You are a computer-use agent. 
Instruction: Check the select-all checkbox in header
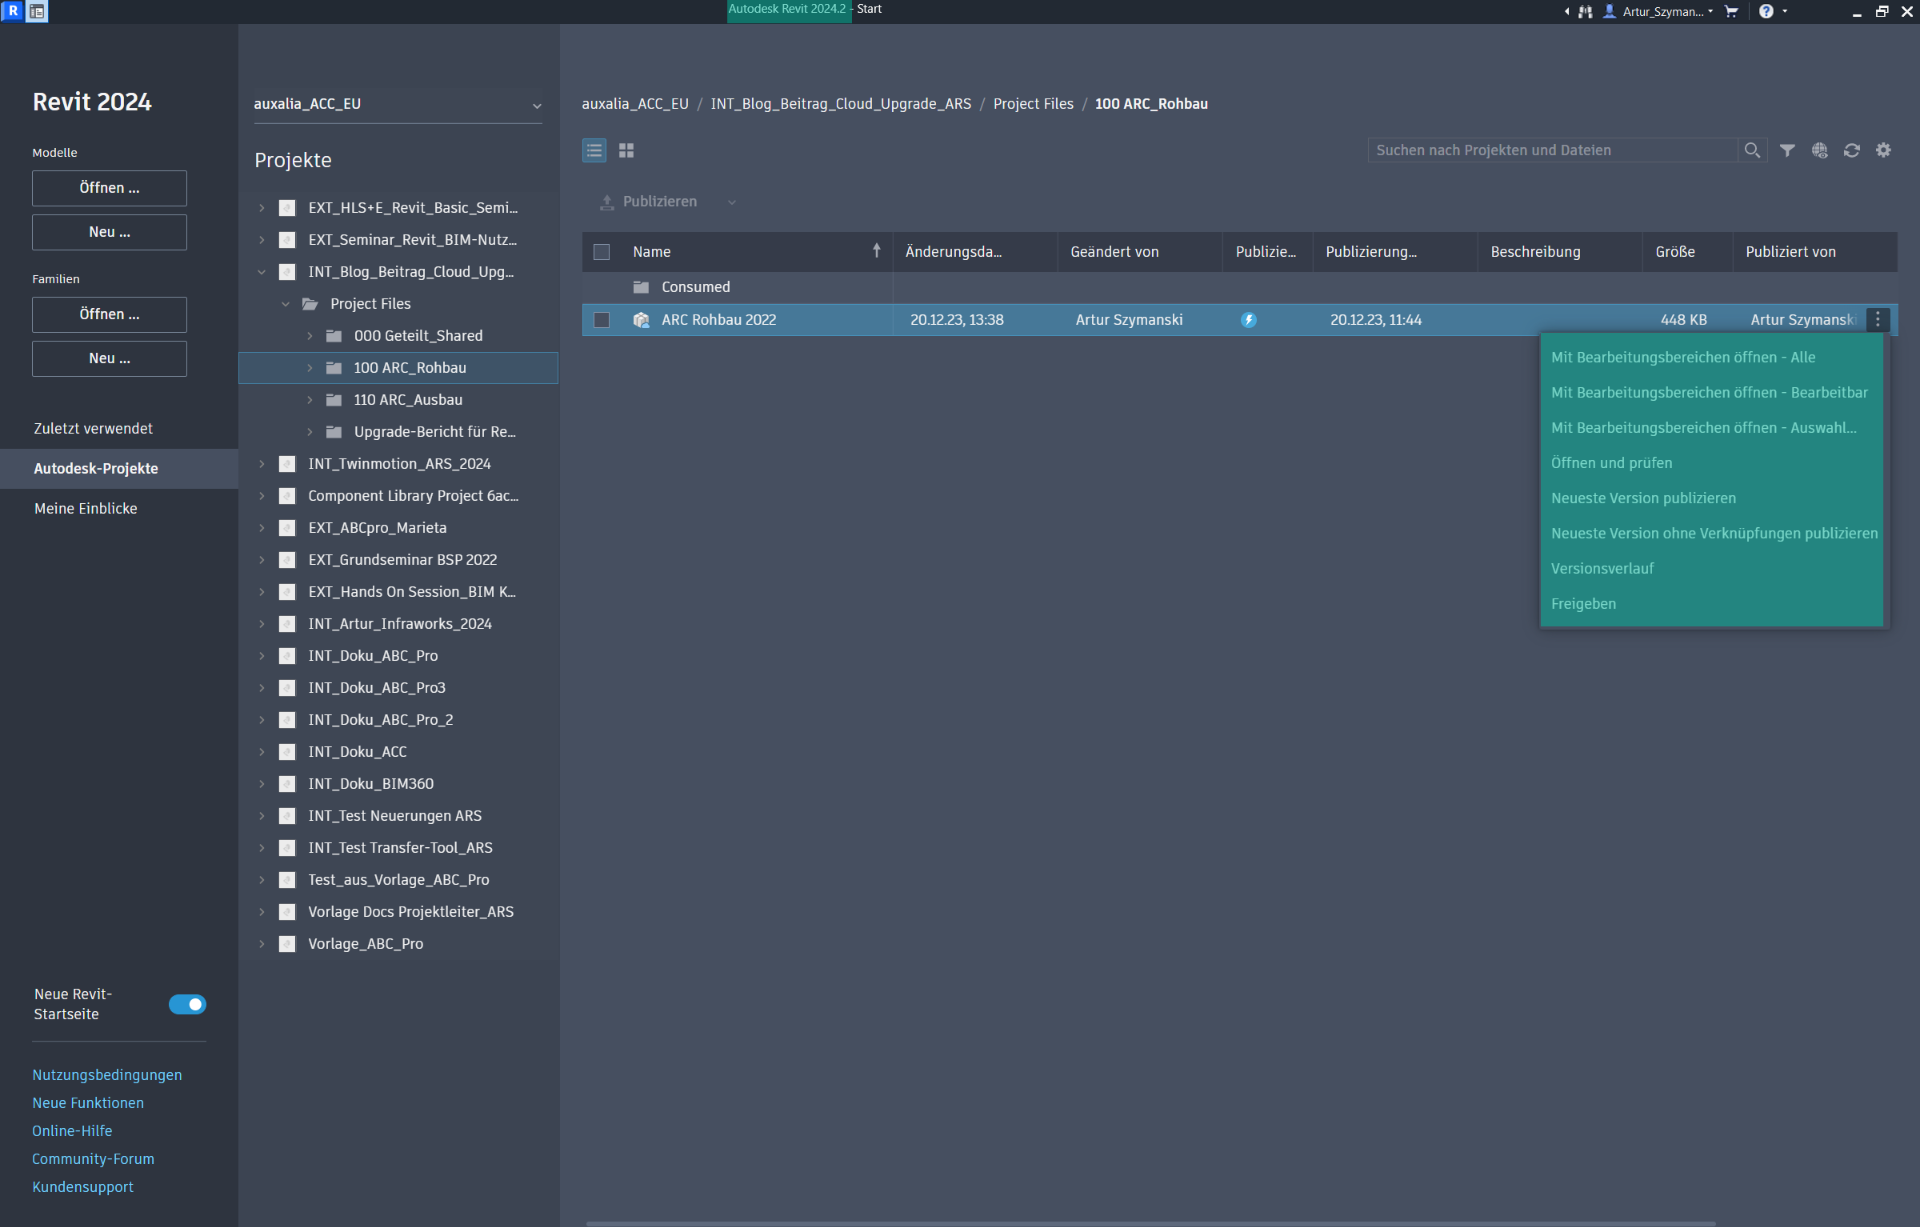pos(602,252)
